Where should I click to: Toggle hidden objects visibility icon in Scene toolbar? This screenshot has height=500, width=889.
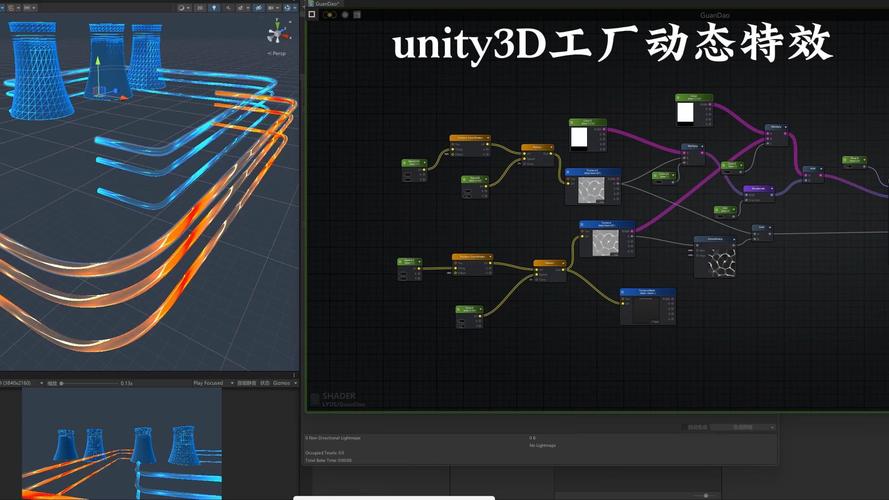[x=259, y=8]
